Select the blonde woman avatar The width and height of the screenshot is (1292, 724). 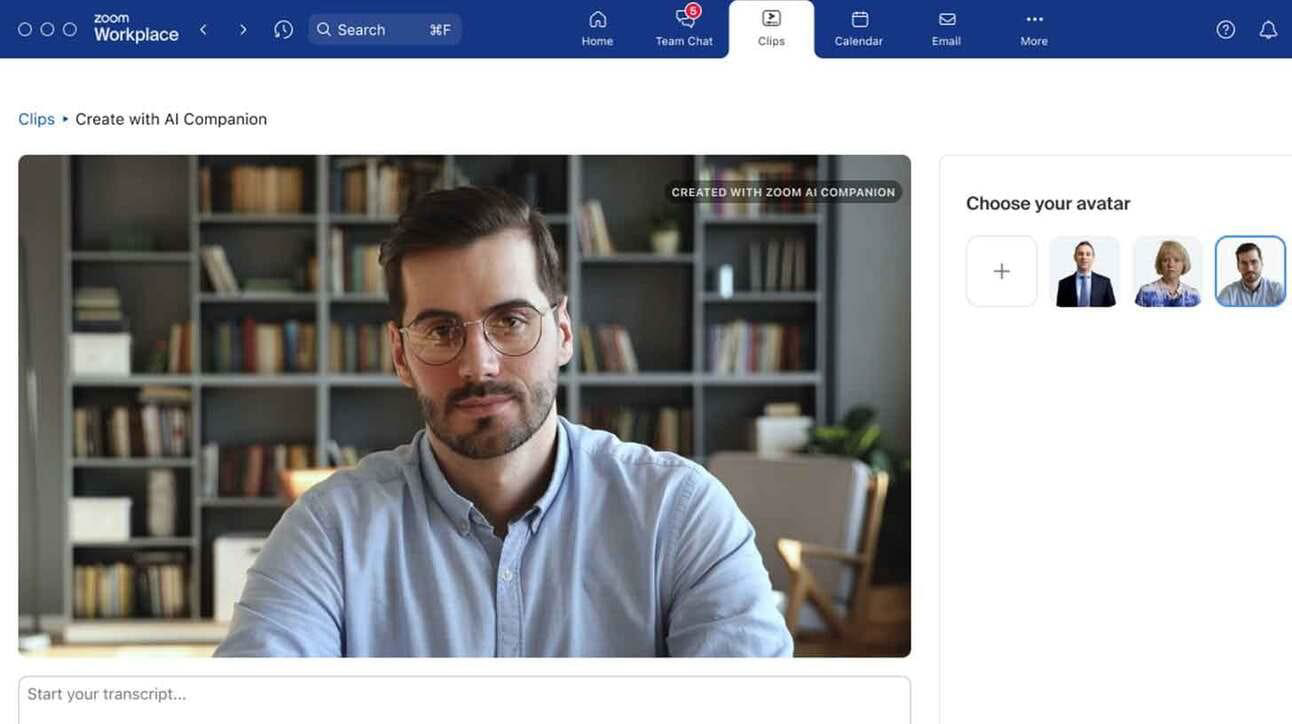click(x=1167, y=269)
